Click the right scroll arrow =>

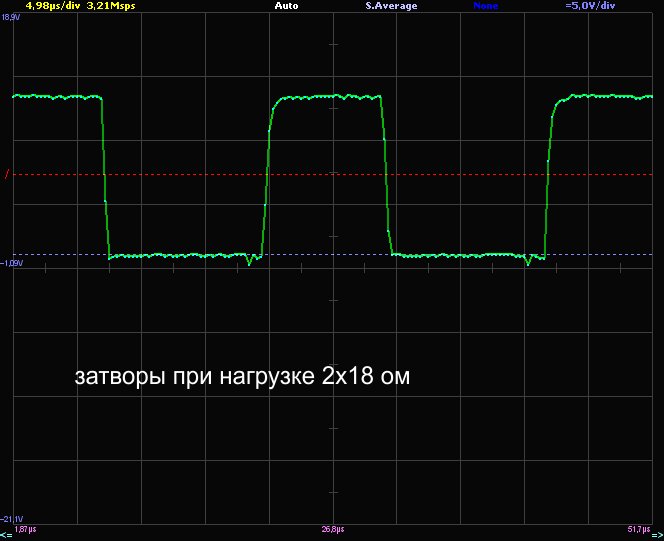(658, 536)
